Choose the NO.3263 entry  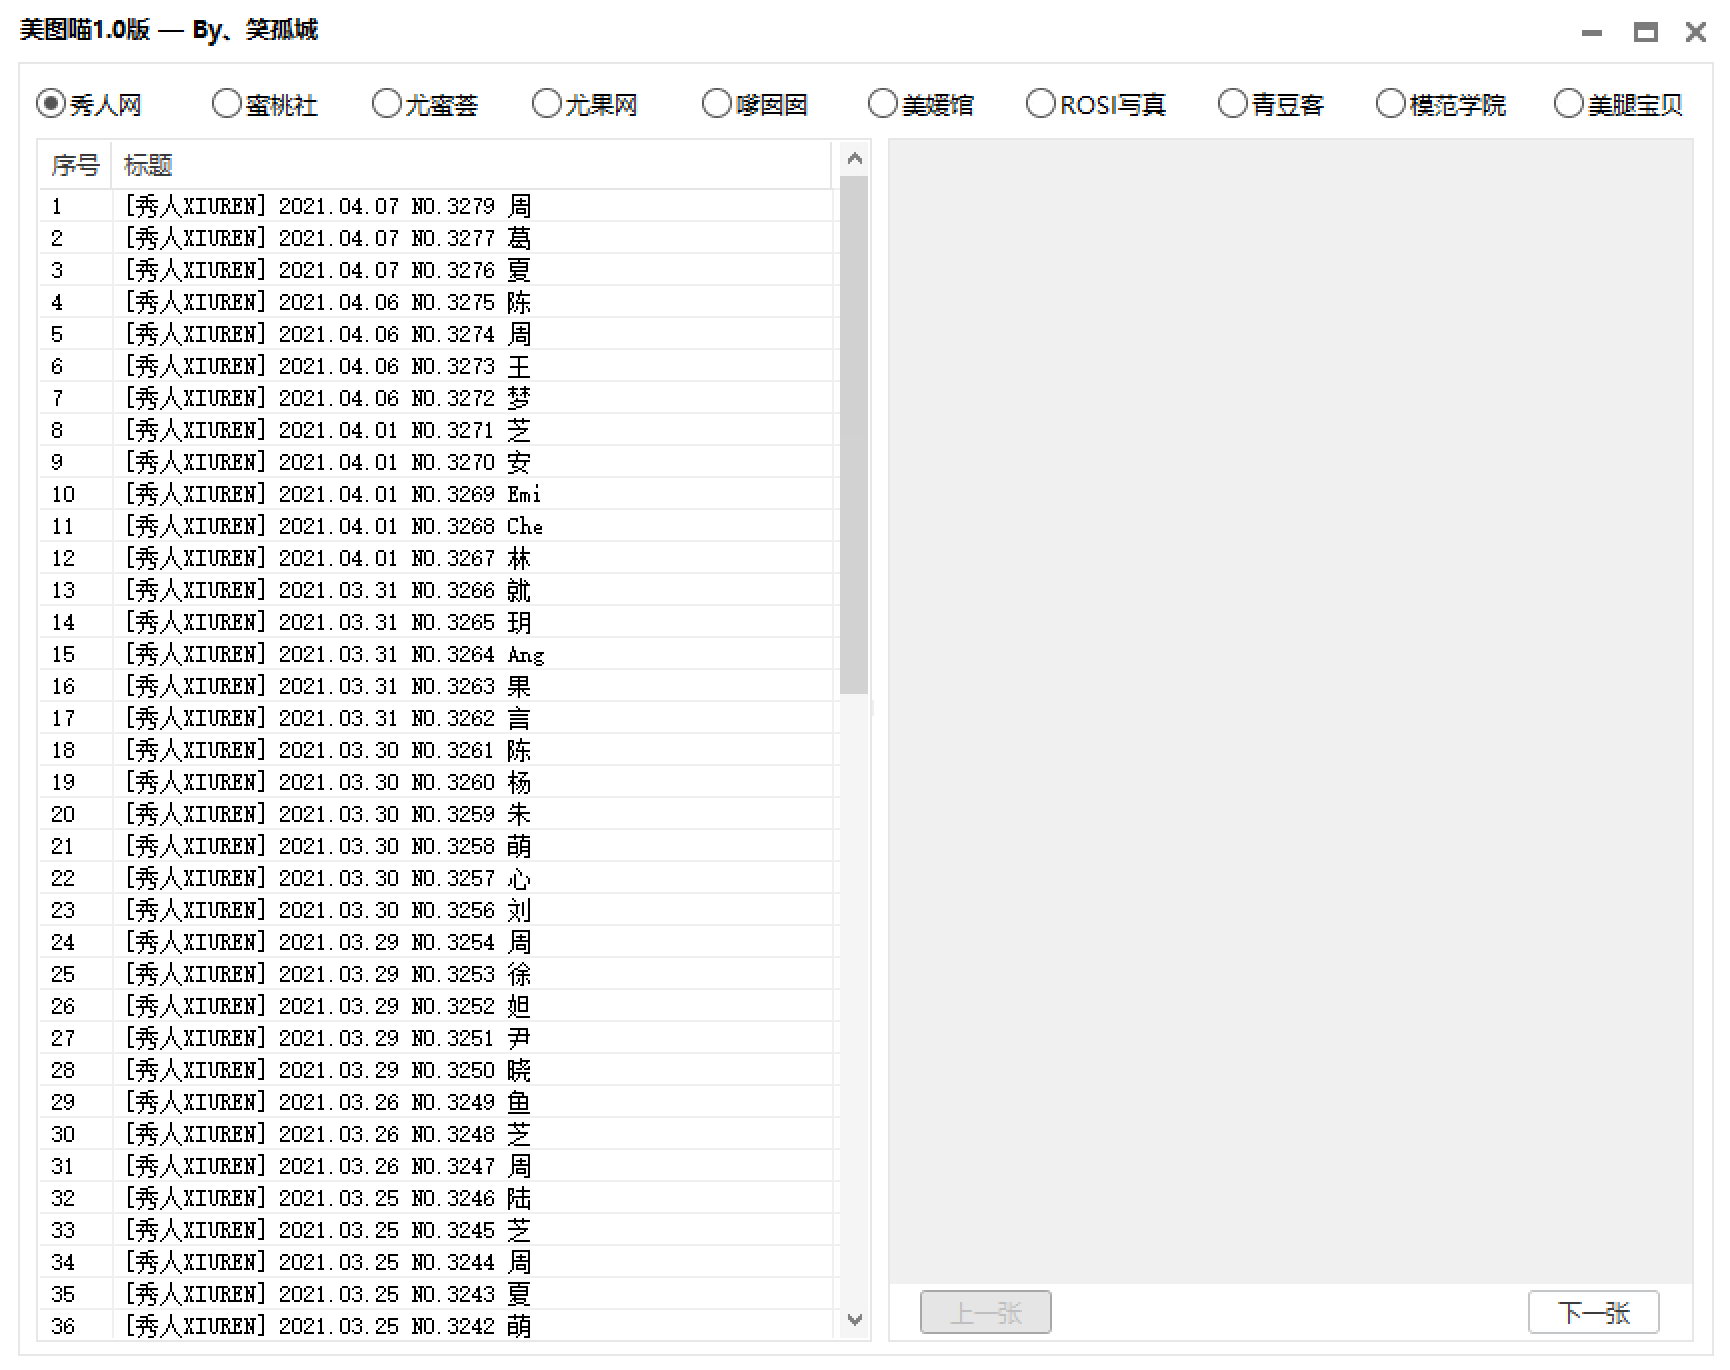436,686
